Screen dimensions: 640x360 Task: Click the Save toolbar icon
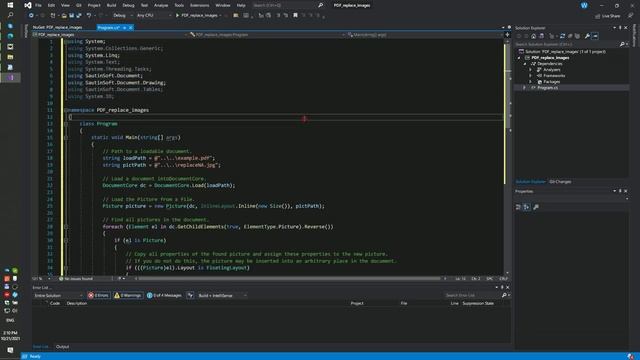coord(71,16)
